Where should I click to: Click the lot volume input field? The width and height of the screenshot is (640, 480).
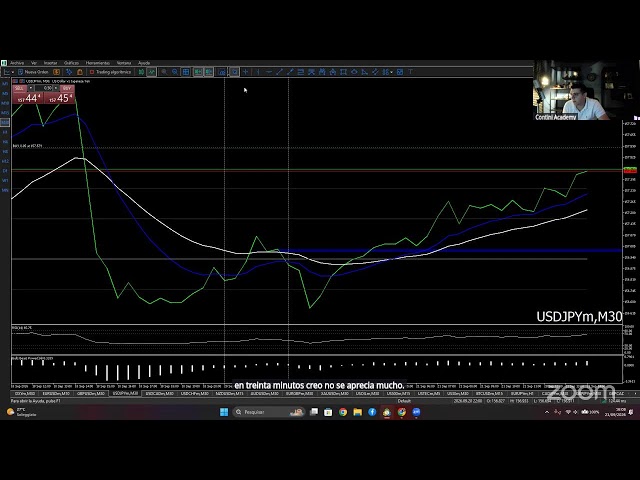tap(44, 88)
